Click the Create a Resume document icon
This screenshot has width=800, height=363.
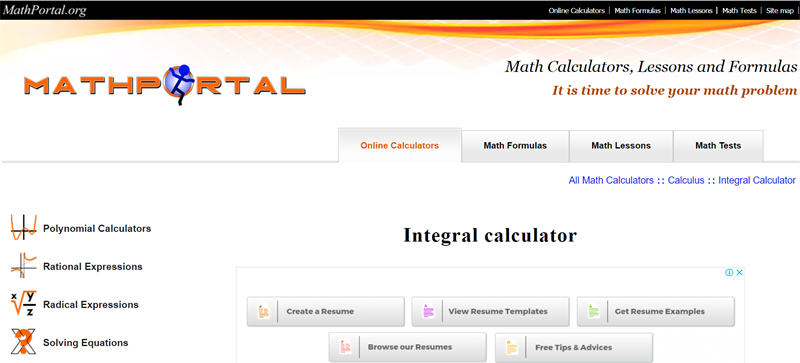pos(263,311)
